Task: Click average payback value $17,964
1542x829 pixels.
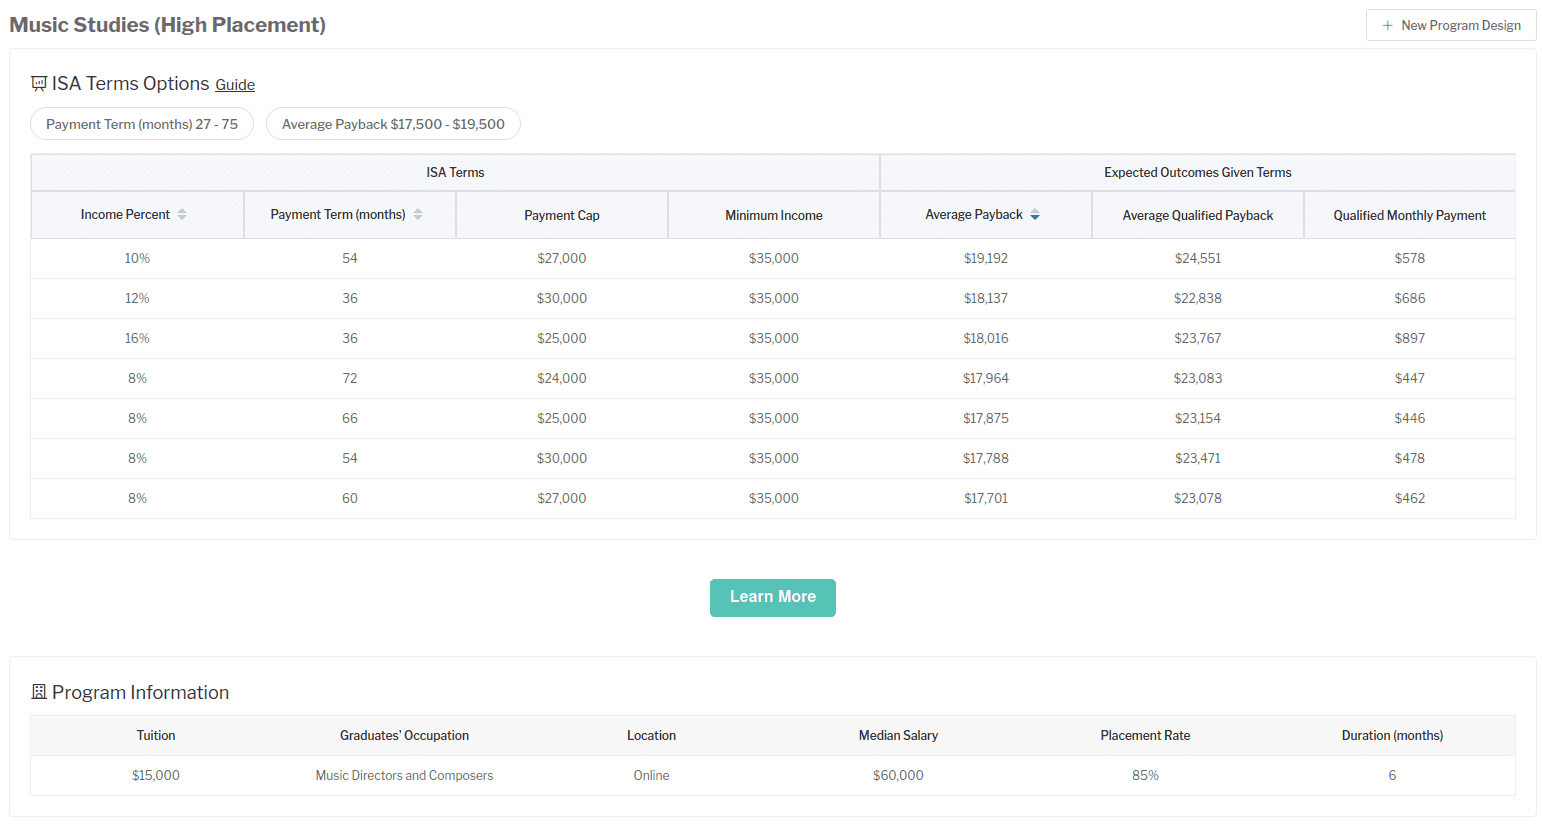Action: (x=986, y=378)
